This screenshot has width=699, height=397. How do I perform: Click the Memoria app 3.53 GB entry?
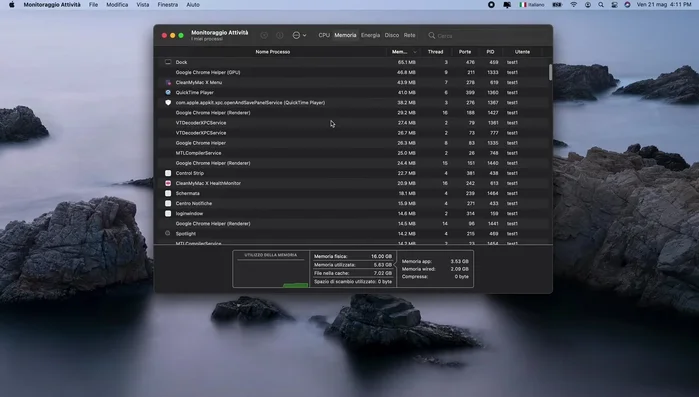point(435,262)
